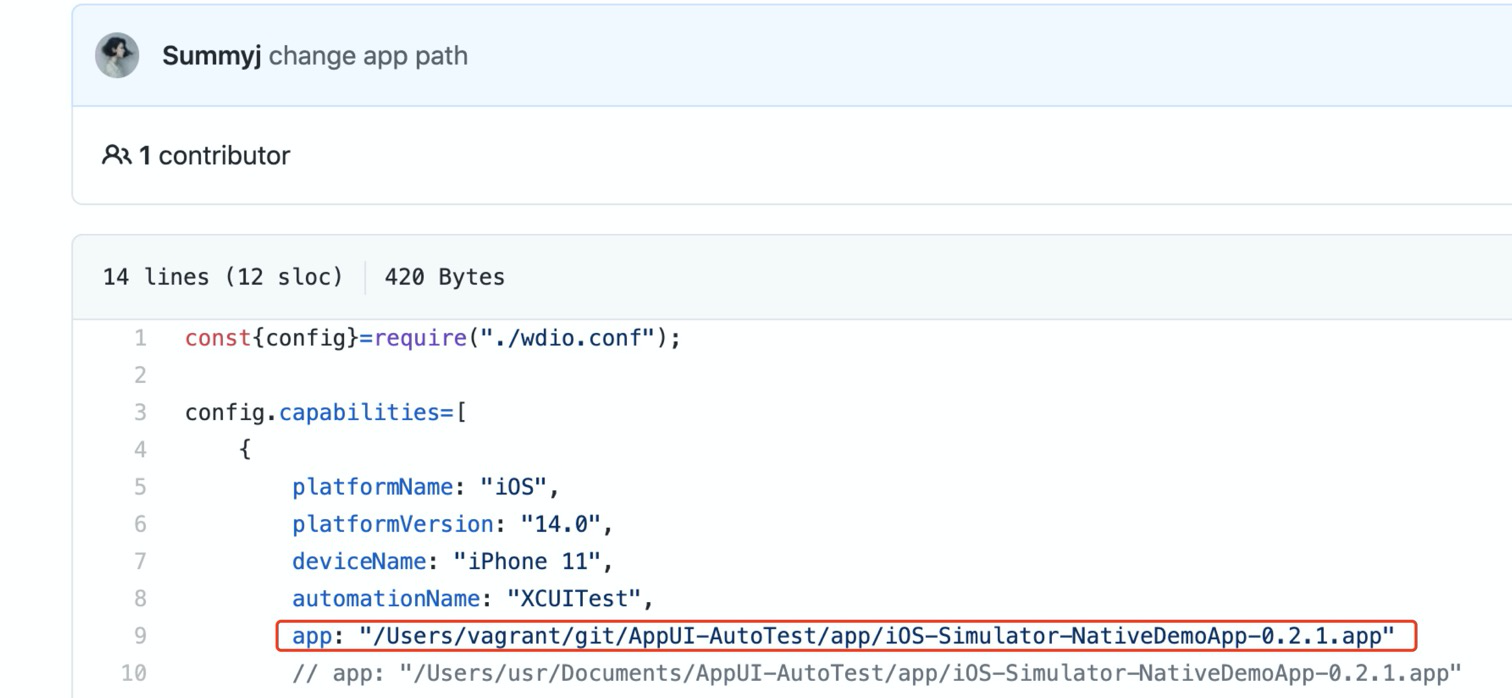1512x698 pixels.
Task: Select line number 2
Action: [x=140, y=375]
